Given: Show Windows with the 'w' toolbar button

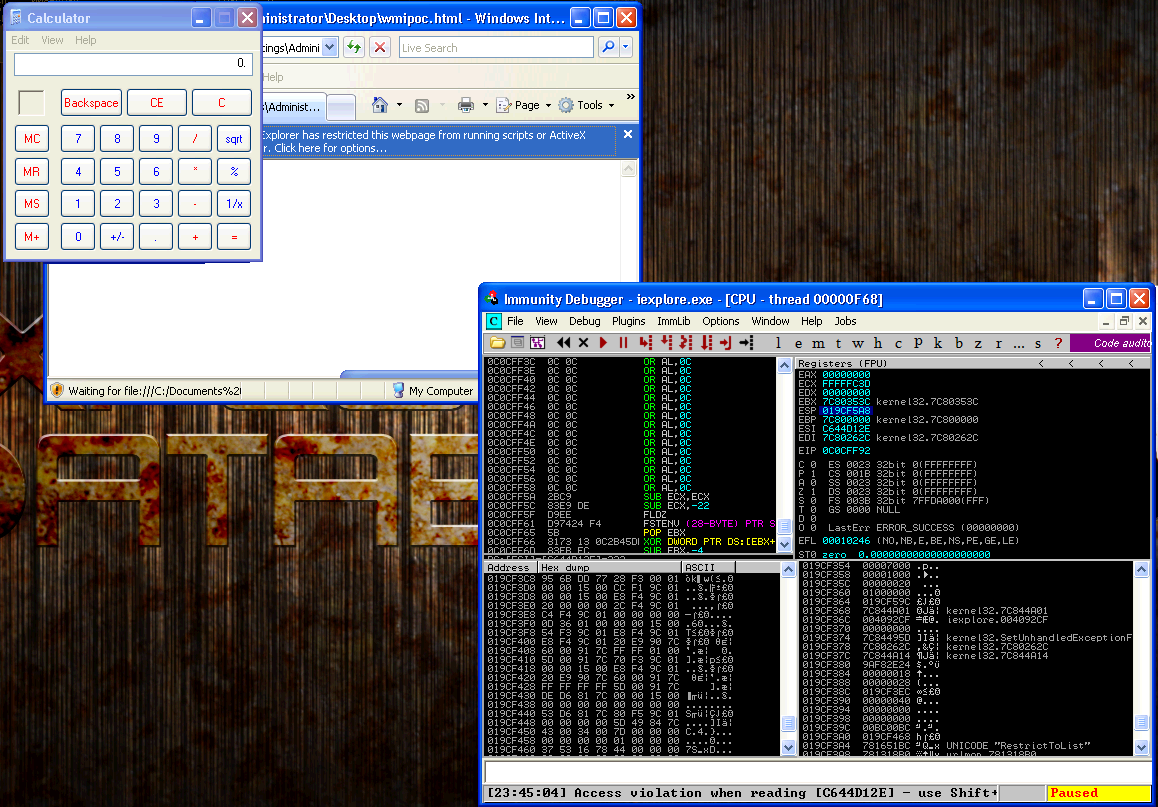Looking at the screenshot, I should tap(857, 343).
